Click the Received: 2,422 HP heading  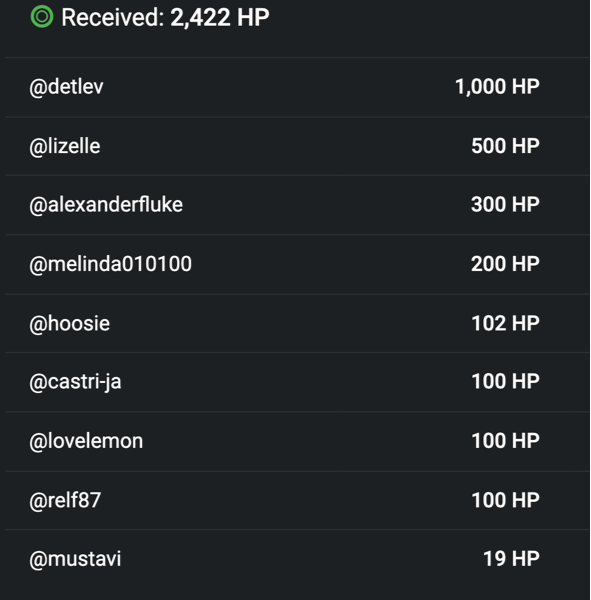tap(165, 17)
